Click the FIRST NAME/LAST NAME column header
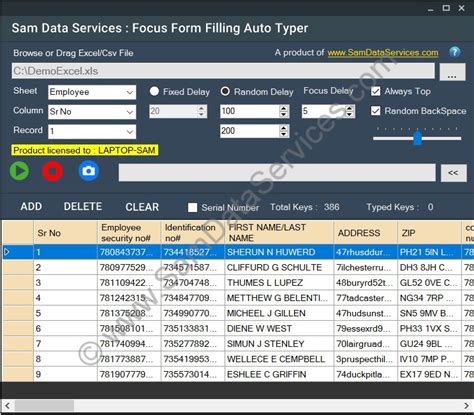 coord(279,233)
